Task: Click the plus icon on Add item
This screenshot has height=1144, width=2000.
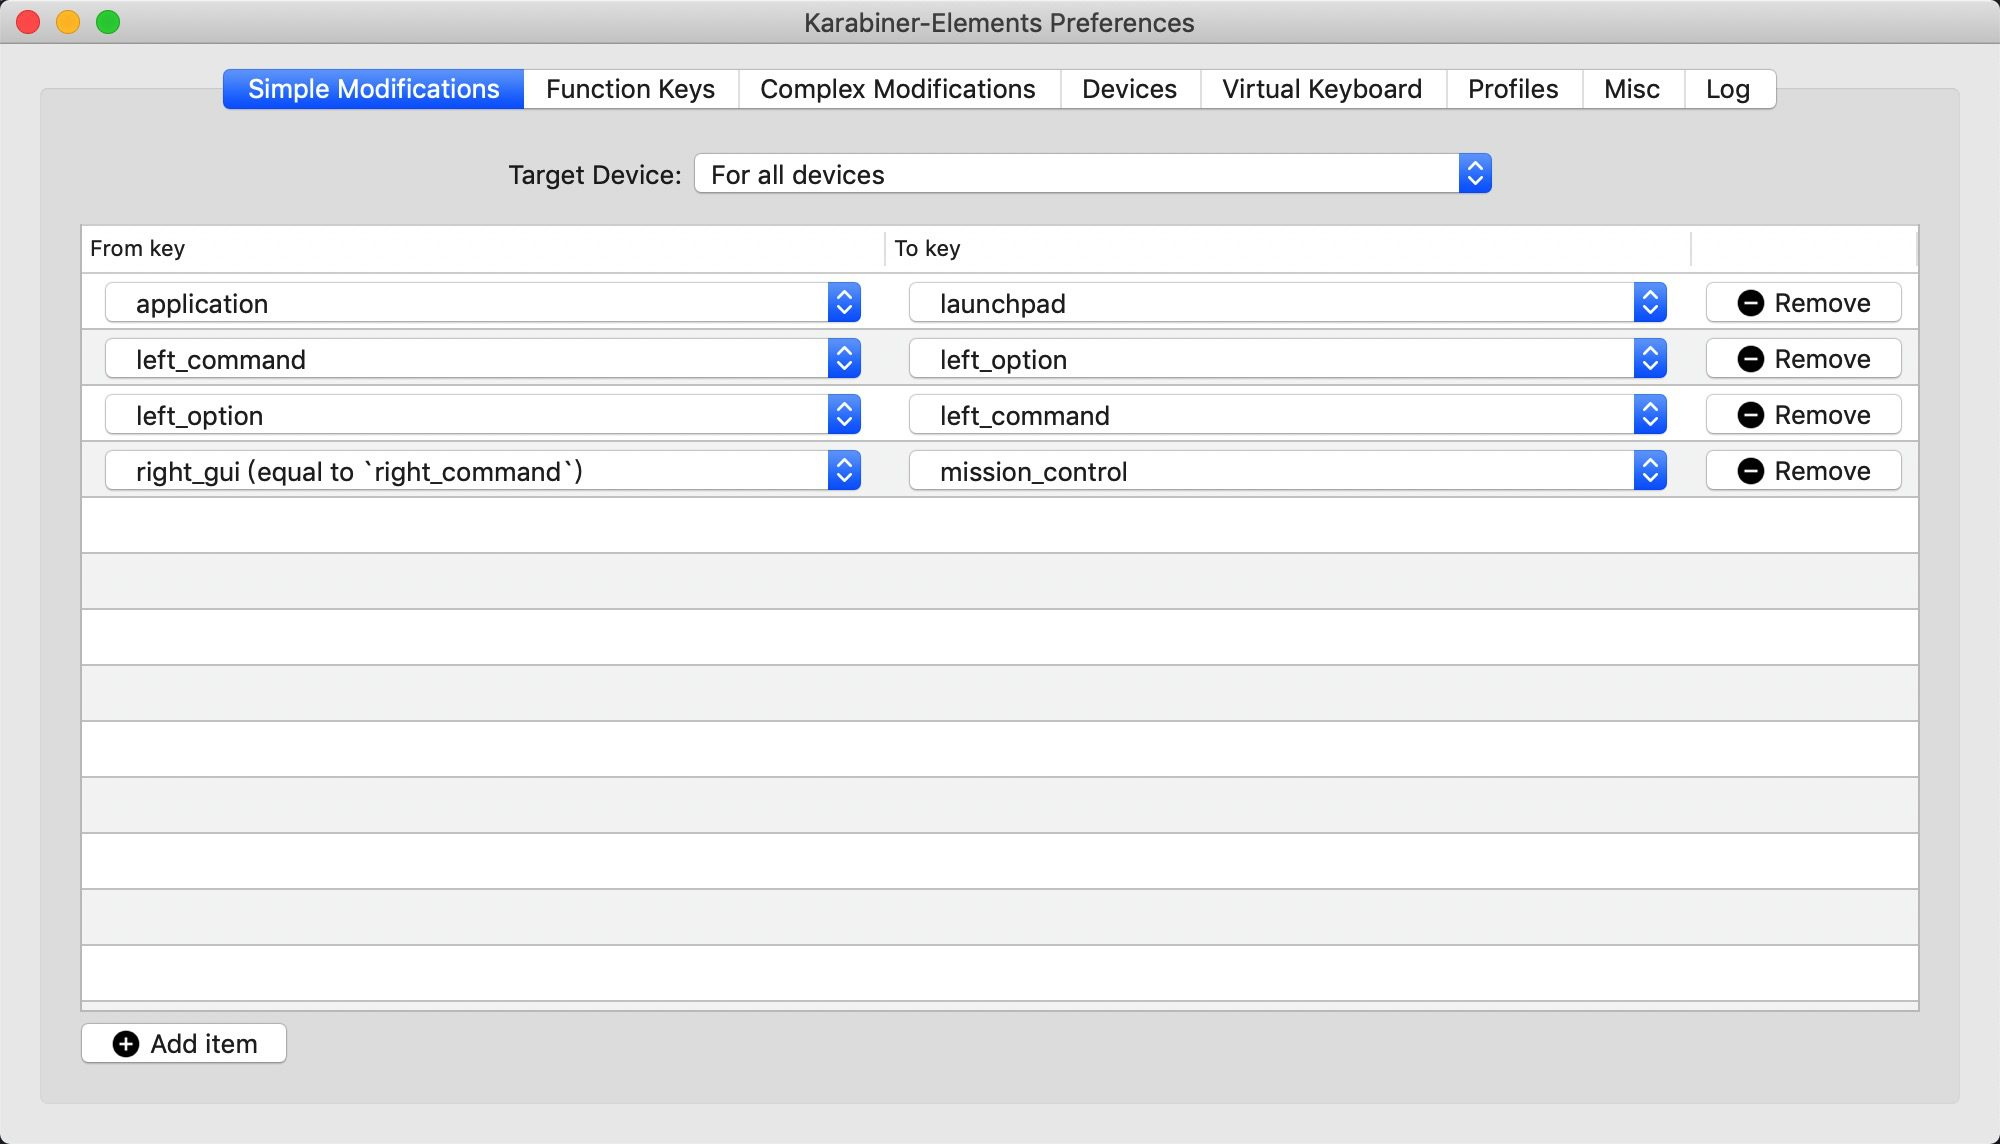Action: coord(126,1044)
